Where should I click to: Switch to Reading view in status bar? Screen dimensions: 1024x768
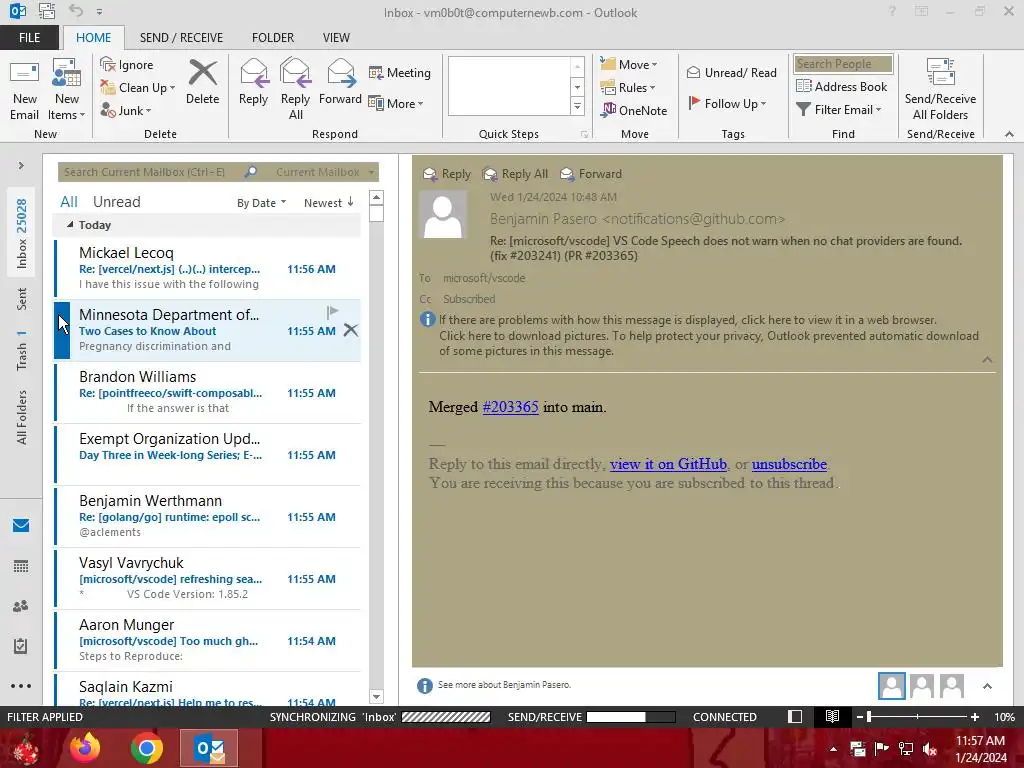[x=832, y=717]
